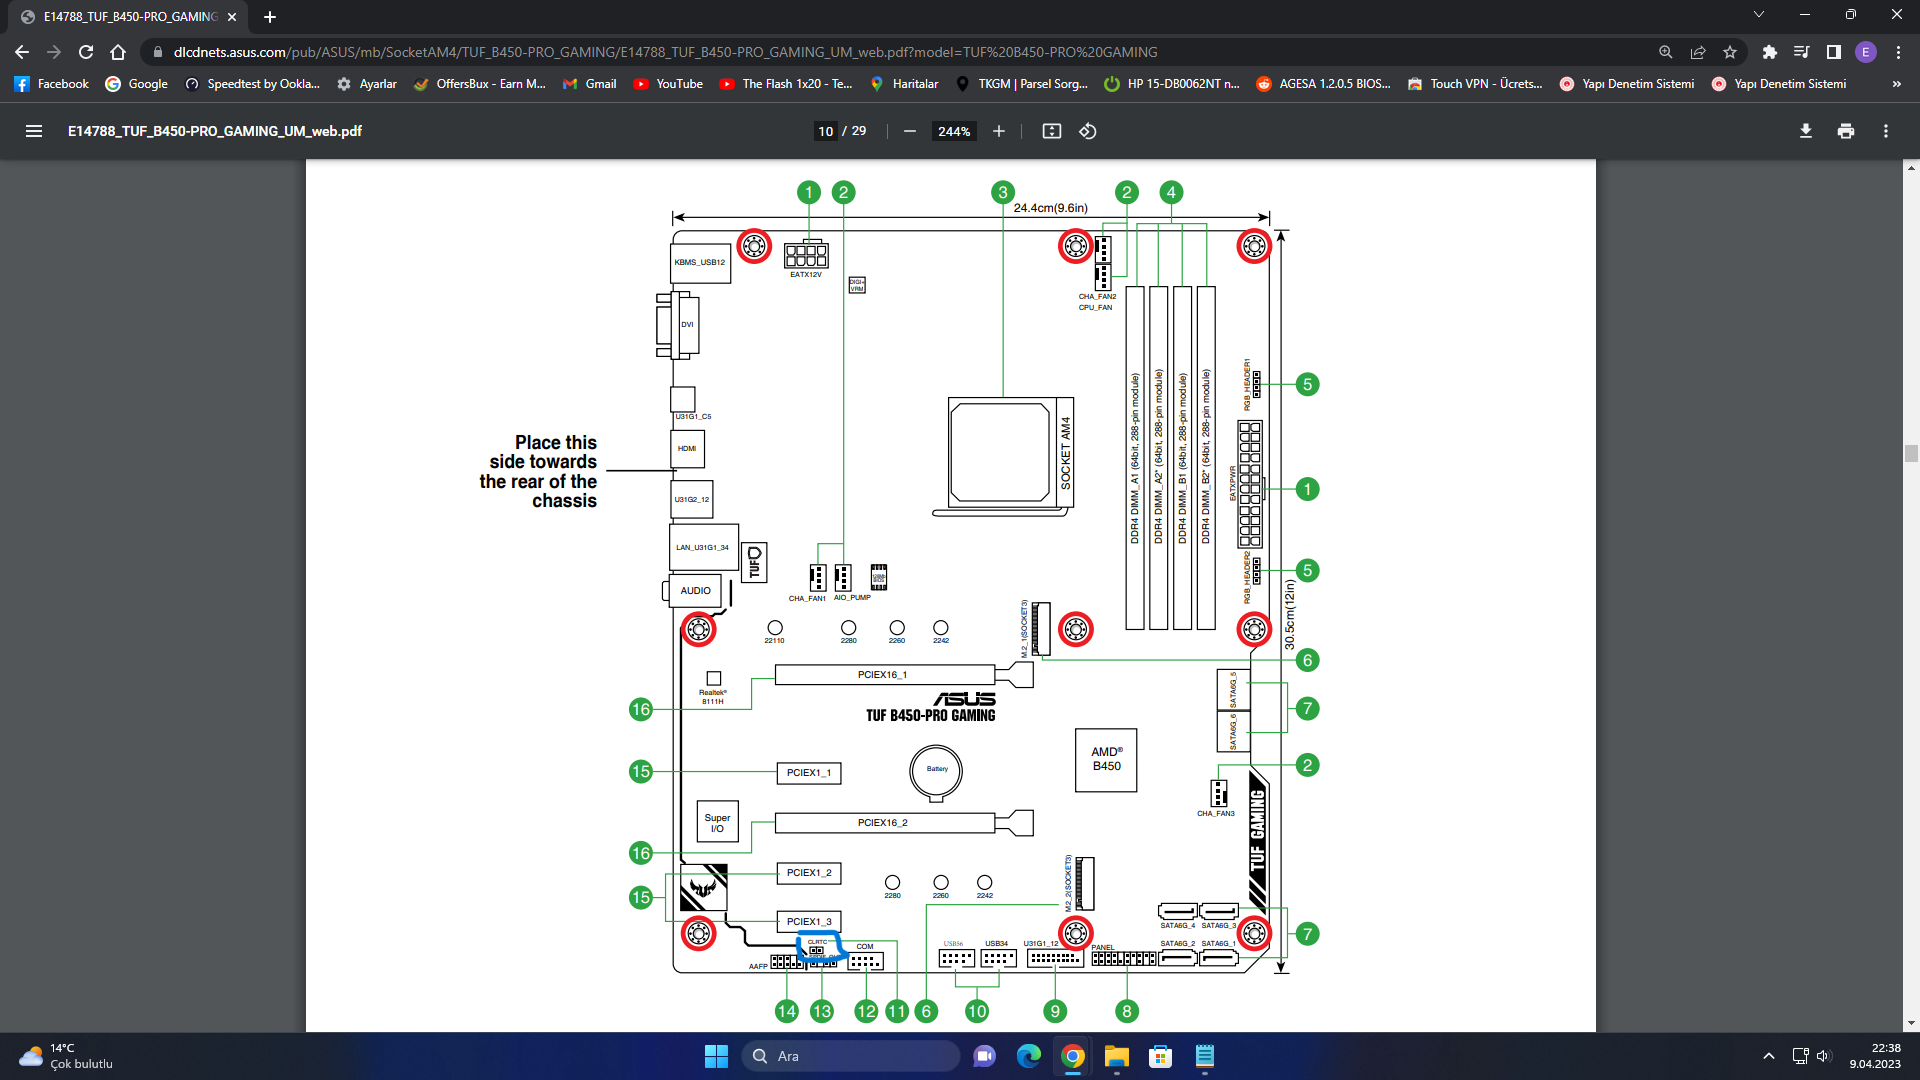Open the Teams chat taskbar icon

(984, 1056)
